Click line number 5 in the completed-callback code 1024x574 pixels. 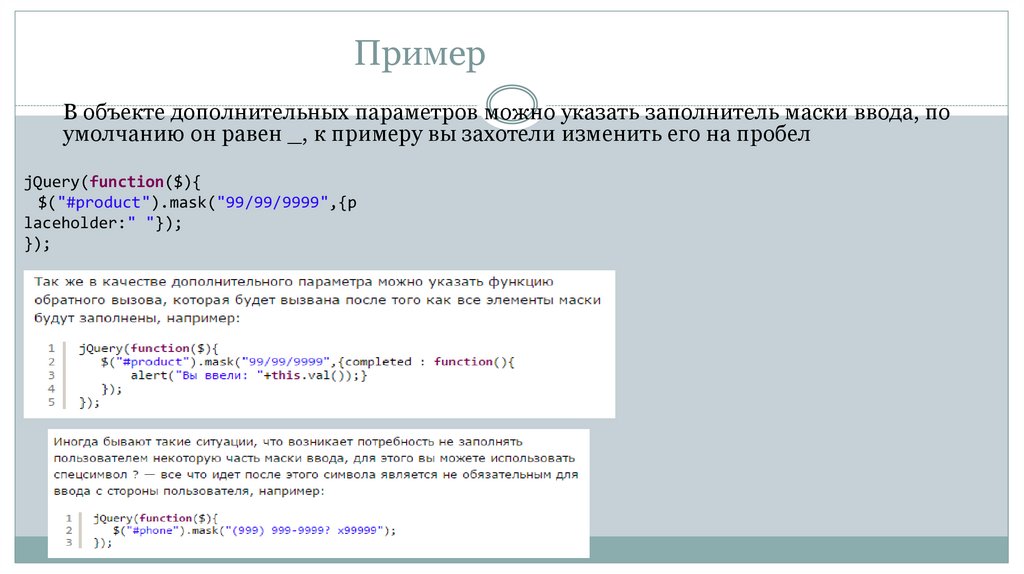[x=51, y=402]
